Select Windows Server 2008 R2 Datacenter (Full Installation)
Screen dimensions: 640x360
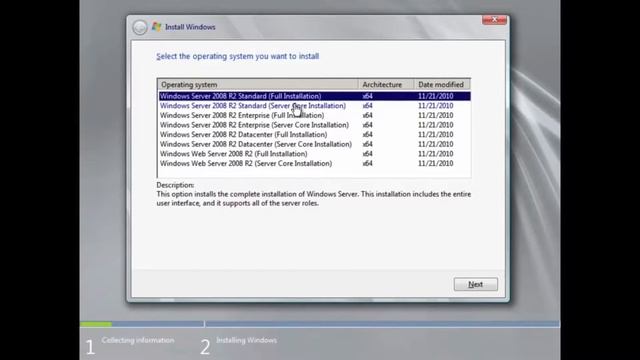314,134
